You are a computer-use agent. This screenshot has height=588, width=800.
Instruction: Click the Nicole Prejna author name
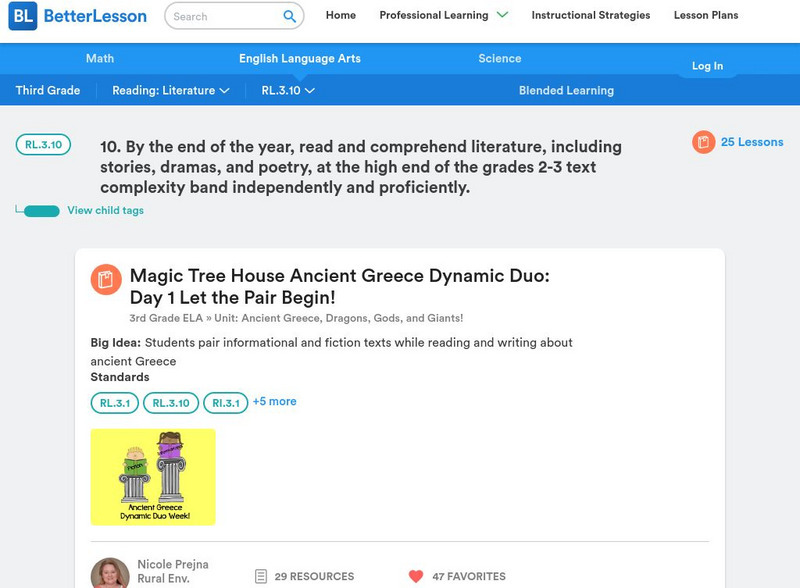pos(173,564)
